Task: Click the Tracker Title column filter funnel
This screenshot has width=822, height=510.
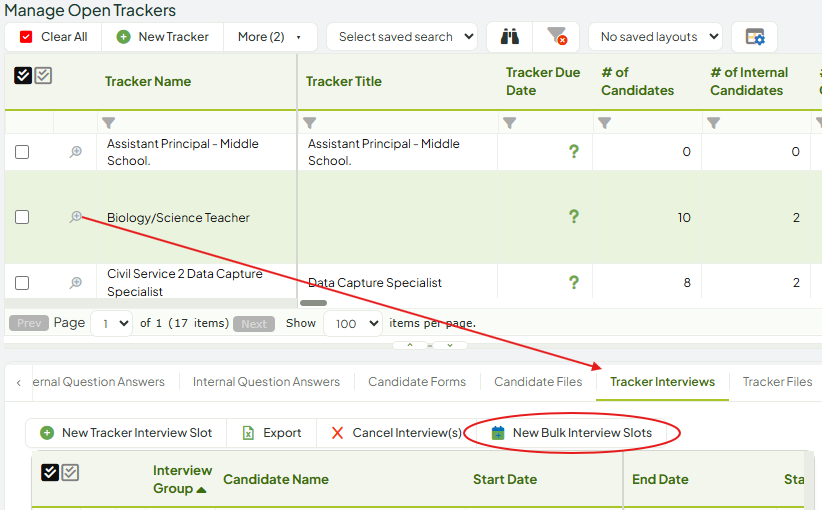Action: pos(310,123)
